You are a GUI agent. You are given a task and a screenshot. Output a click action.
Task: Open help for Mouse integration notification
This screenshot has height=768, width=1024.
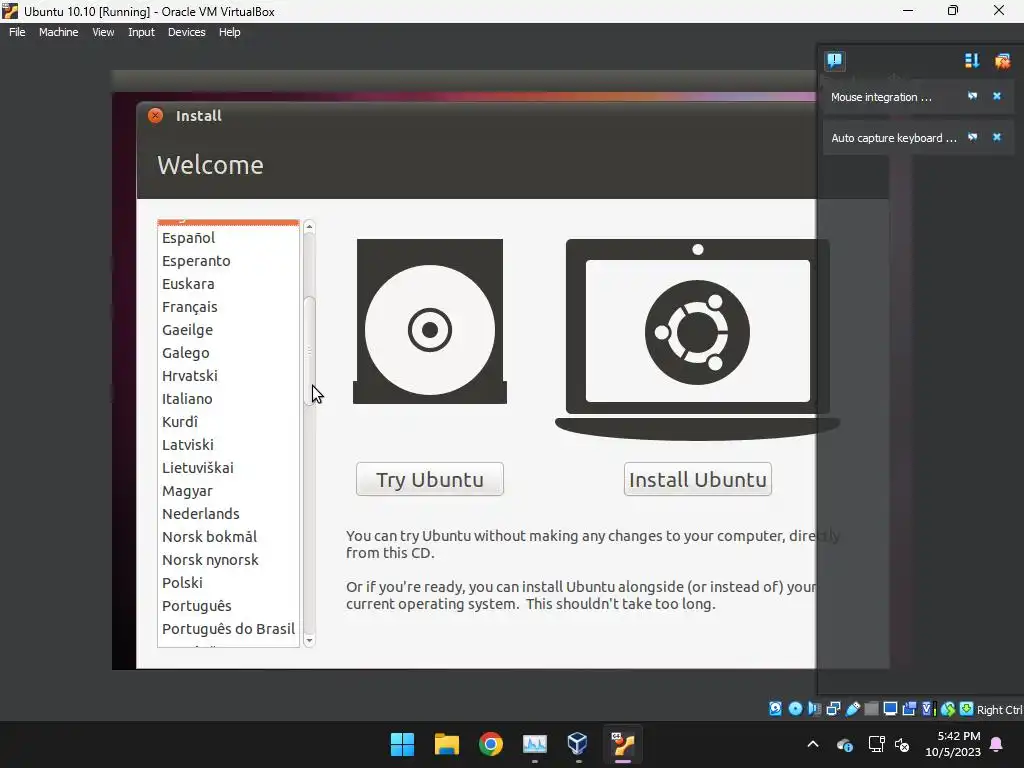pos(972,96)
